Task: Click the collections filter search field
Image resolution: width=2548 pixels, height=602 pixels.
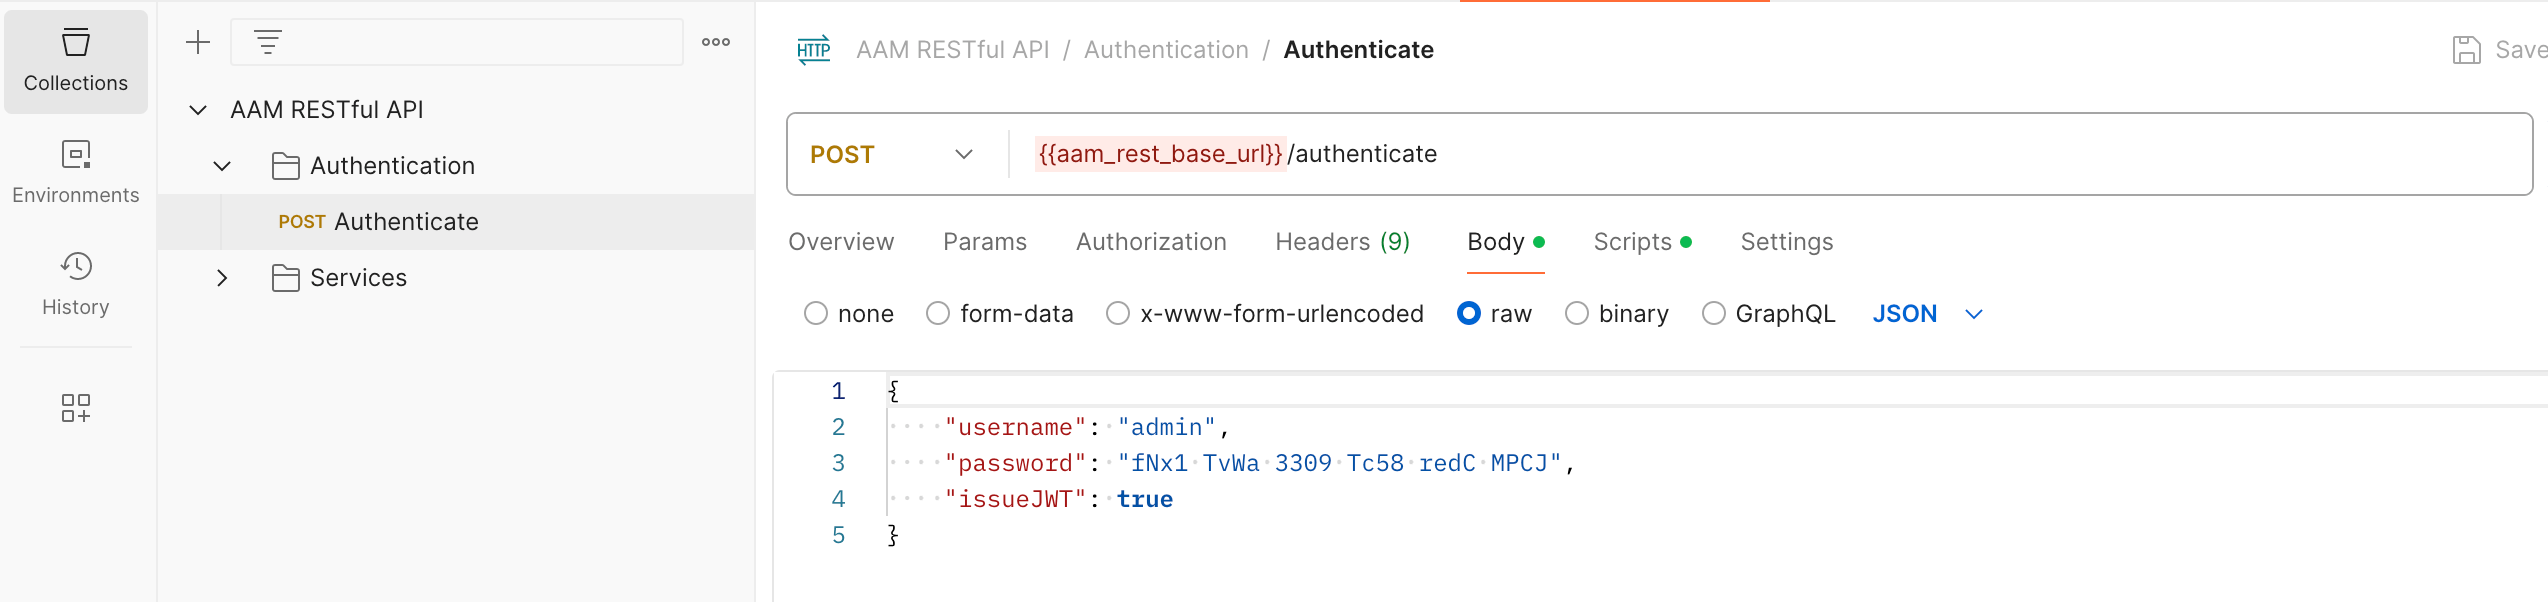Action: 457,42
